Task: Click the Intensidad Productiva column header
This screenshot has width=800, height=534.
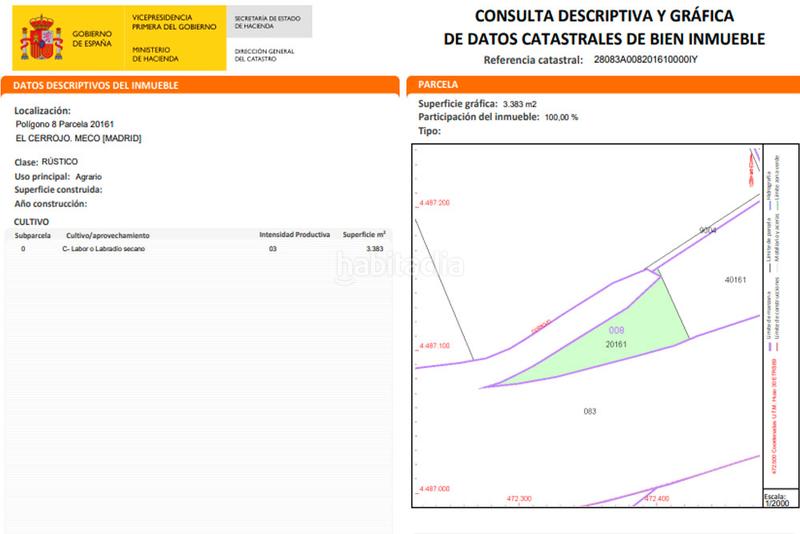Action: click(x=294, y=234)
